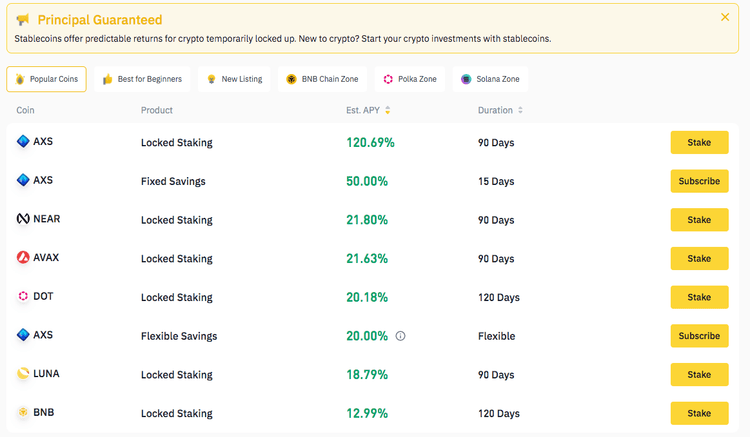Open the New Listing tab
Image resolution: width=750 pixels, height=437 pixels.
234,79
